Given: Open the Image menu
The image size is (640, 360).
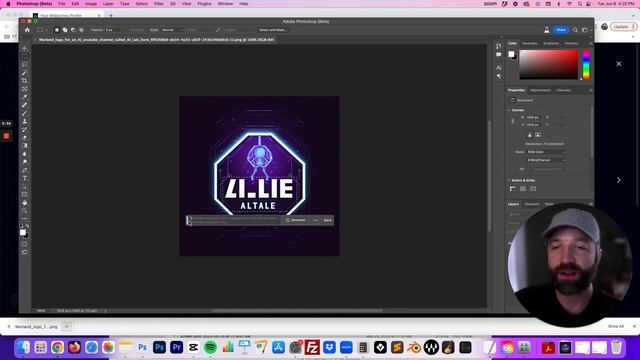Looking at the screenshot, I should [91, 4].
